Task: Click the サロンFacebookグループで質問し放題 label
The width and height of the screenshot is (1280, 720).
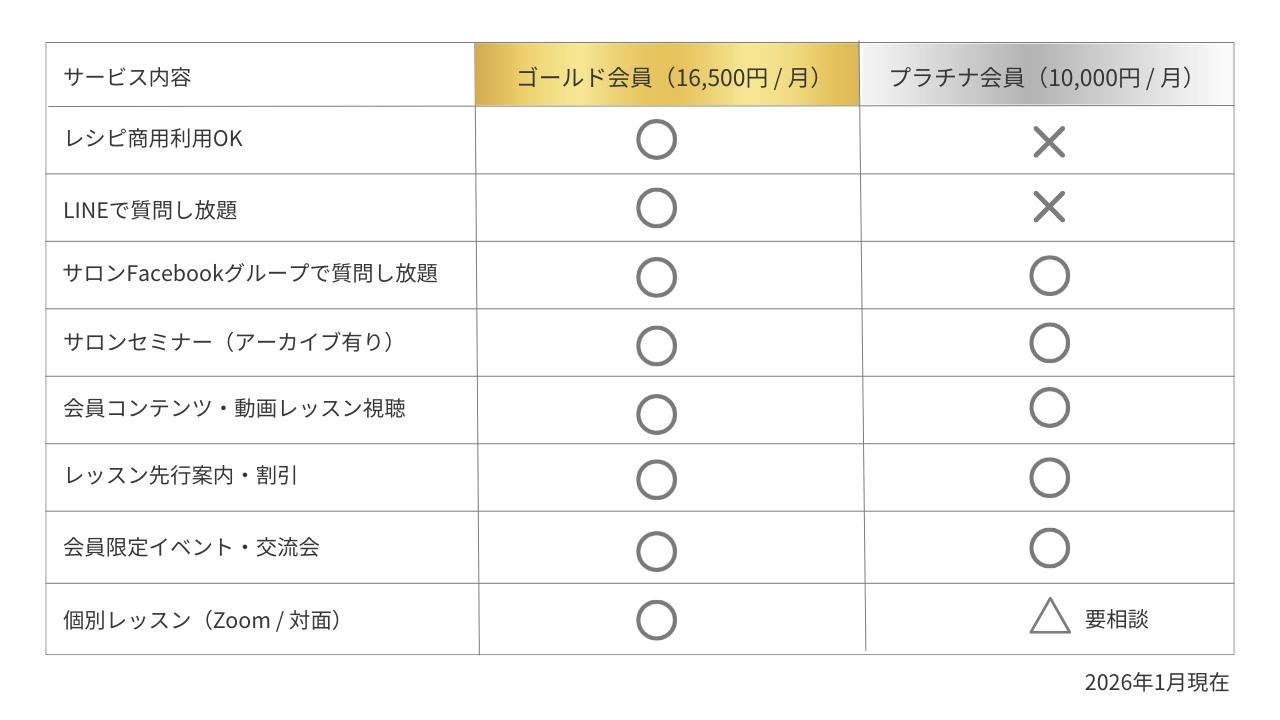Action: point(250,273)
